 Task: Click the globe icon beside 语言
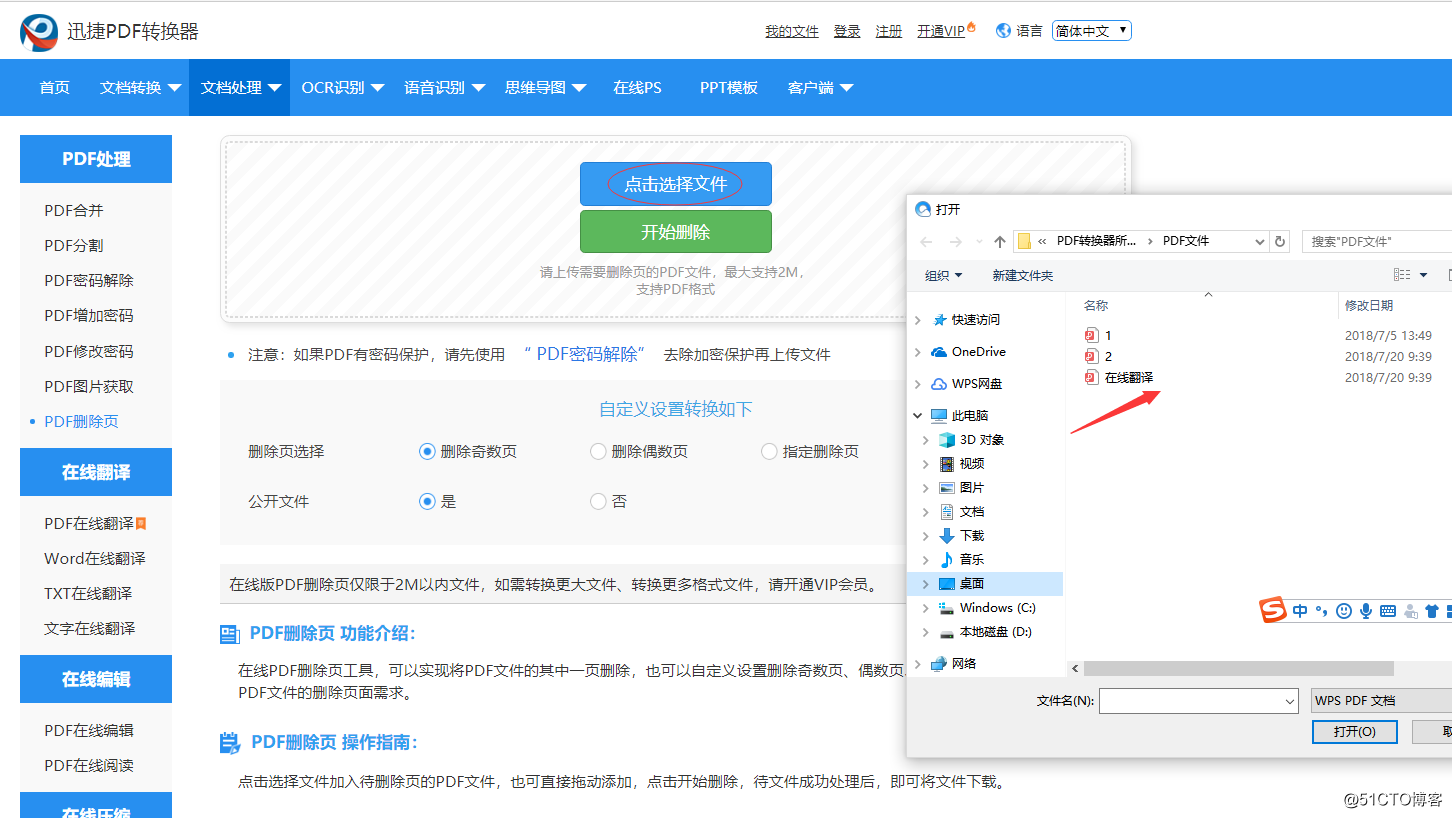(x=1003, y=31)
